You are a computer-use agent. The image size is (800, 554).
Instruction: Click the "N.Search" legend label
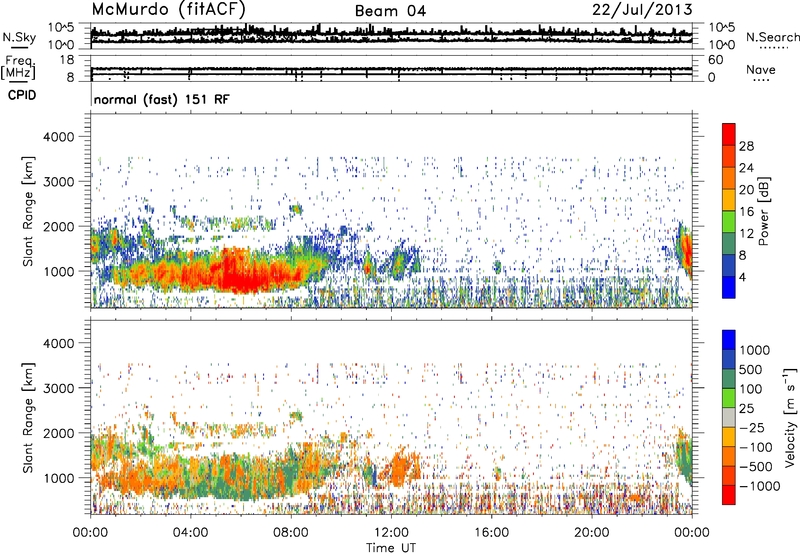click(772, 37)
